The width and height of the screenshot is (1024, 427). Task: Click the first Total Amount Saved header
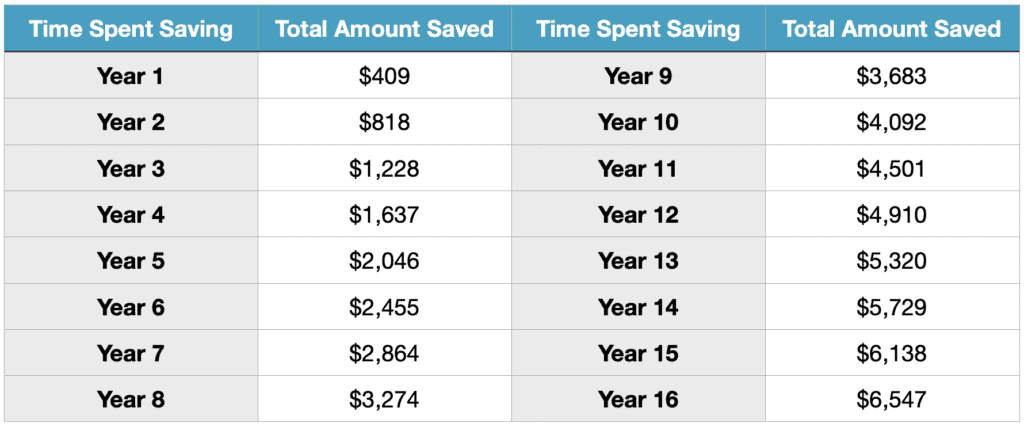[x=385, y=29]
